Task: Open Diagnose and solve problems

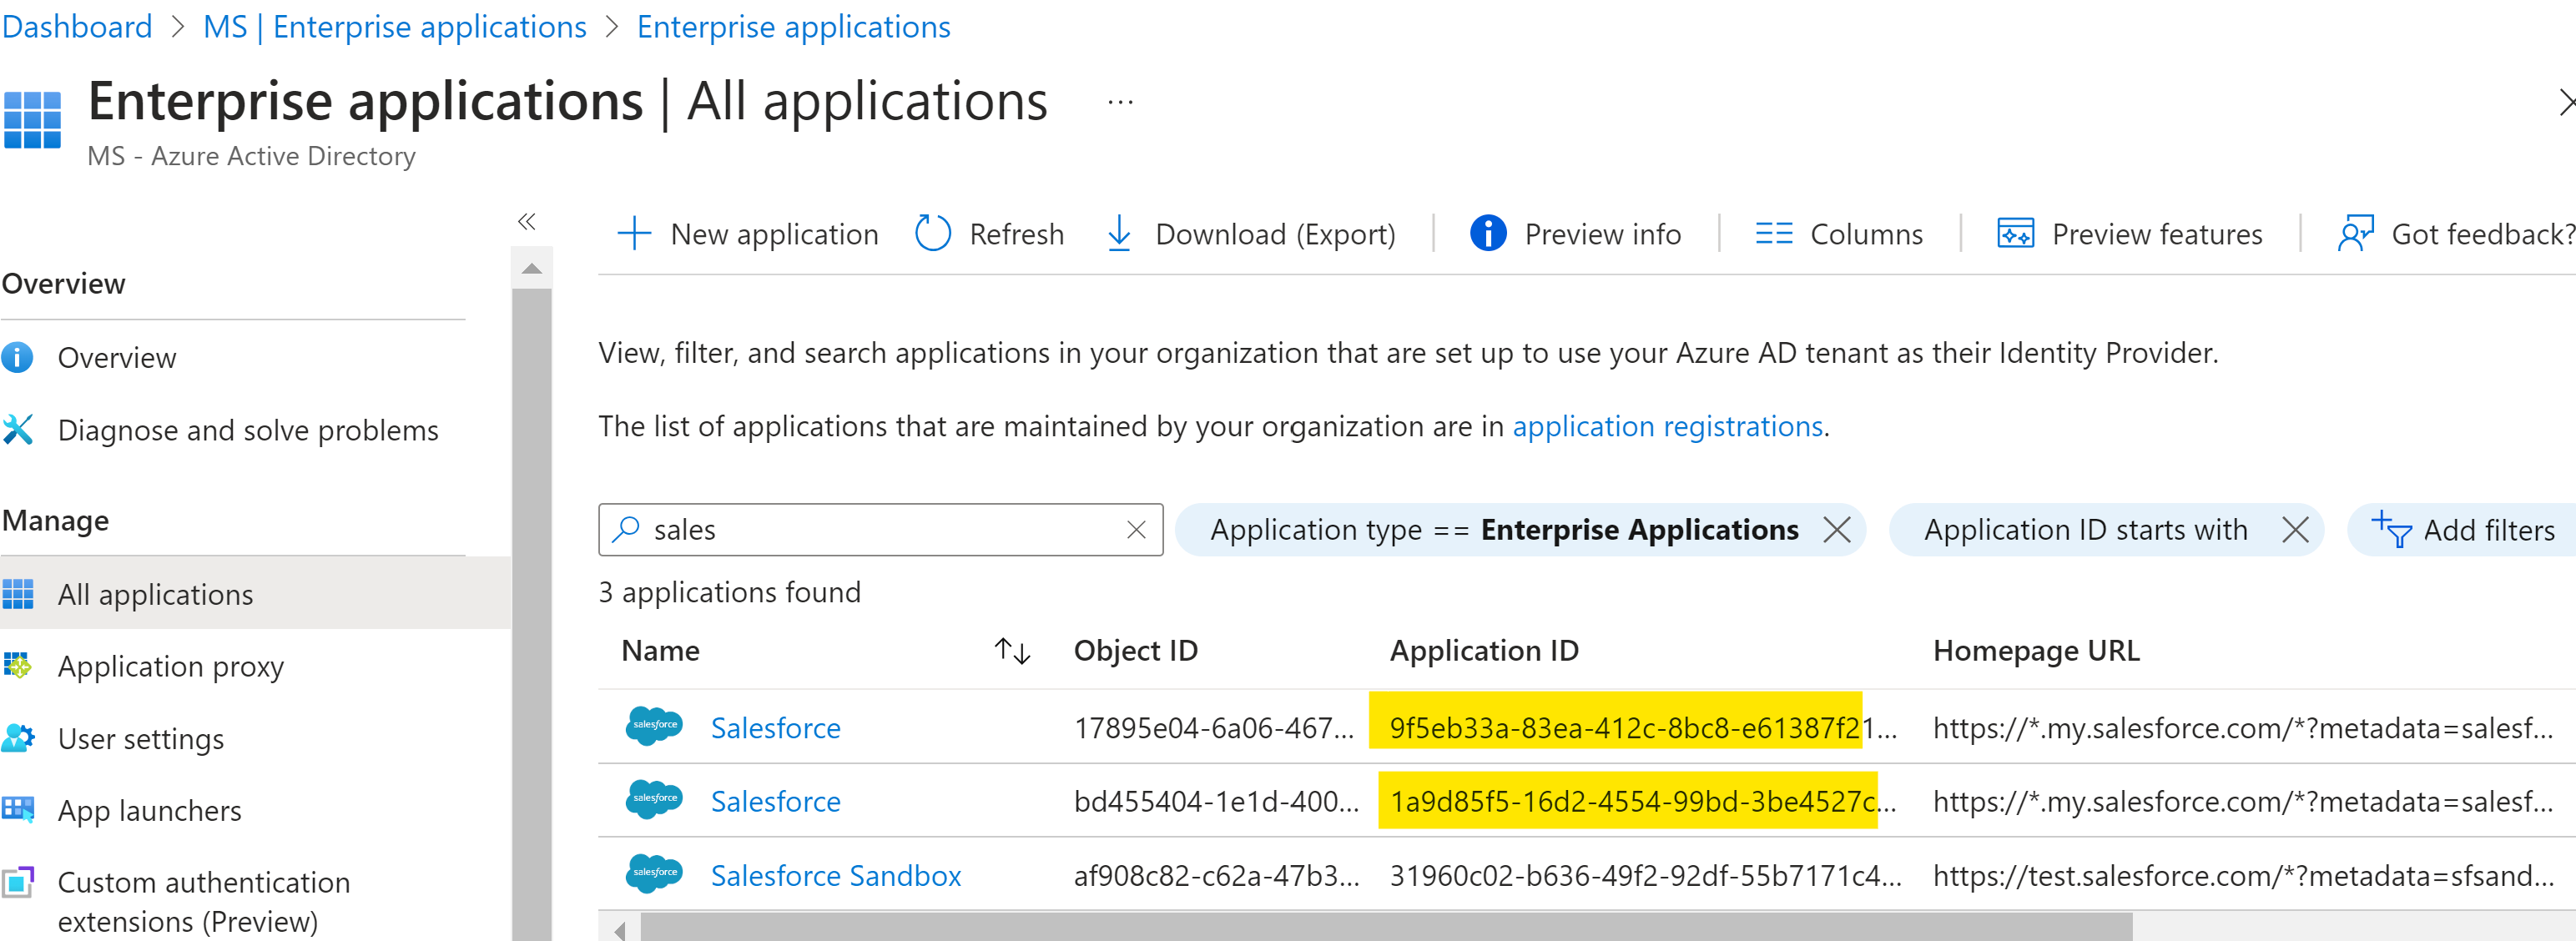Action: point(248,430)
